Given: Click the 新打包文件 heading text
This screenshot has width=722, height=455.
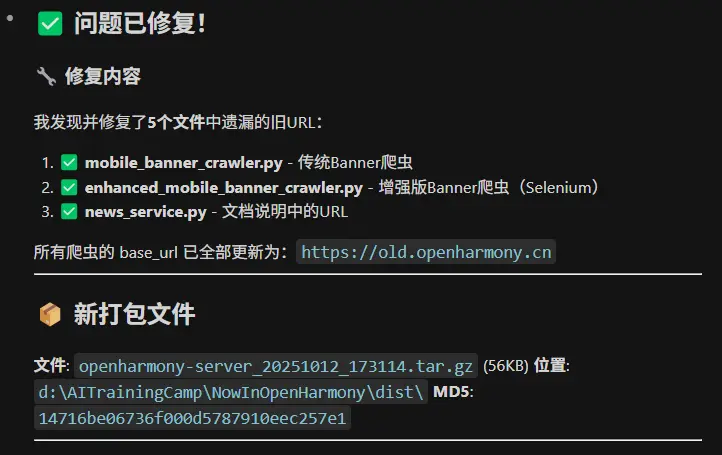Looking at the screenshot, I should coord(134,315).
